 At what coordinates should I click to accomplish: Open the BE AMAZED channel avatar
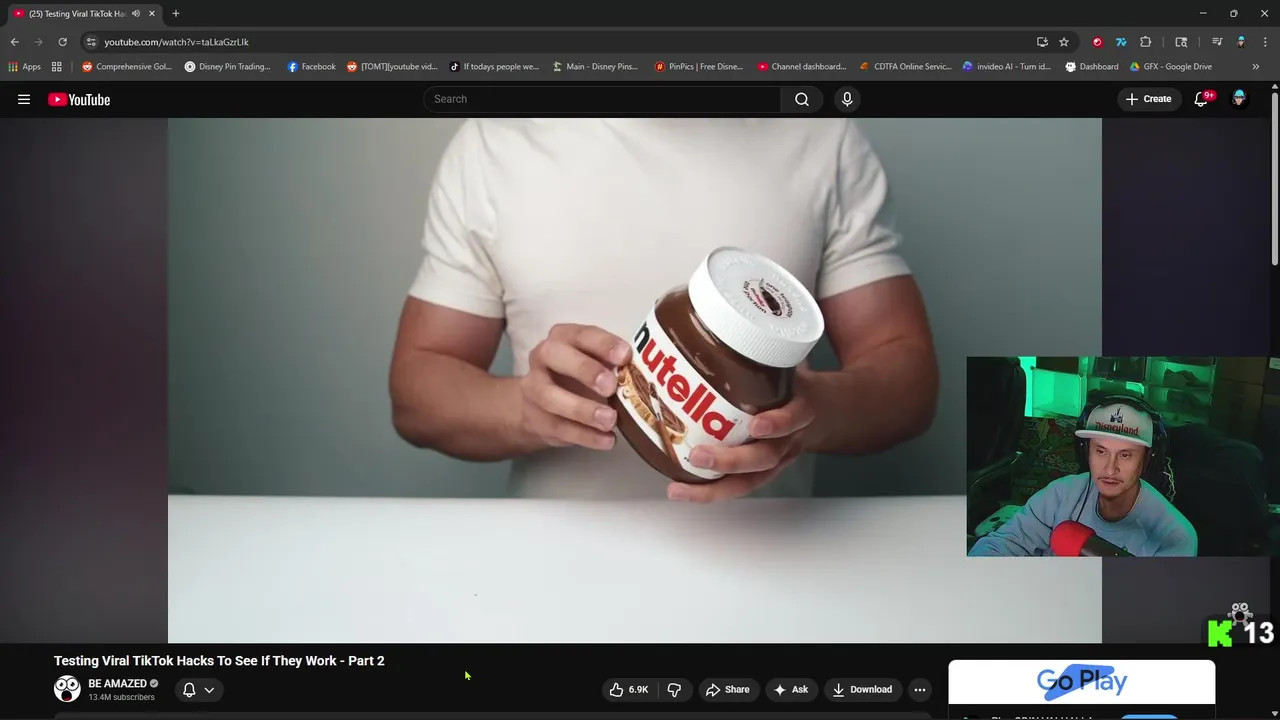coord(67,689)
